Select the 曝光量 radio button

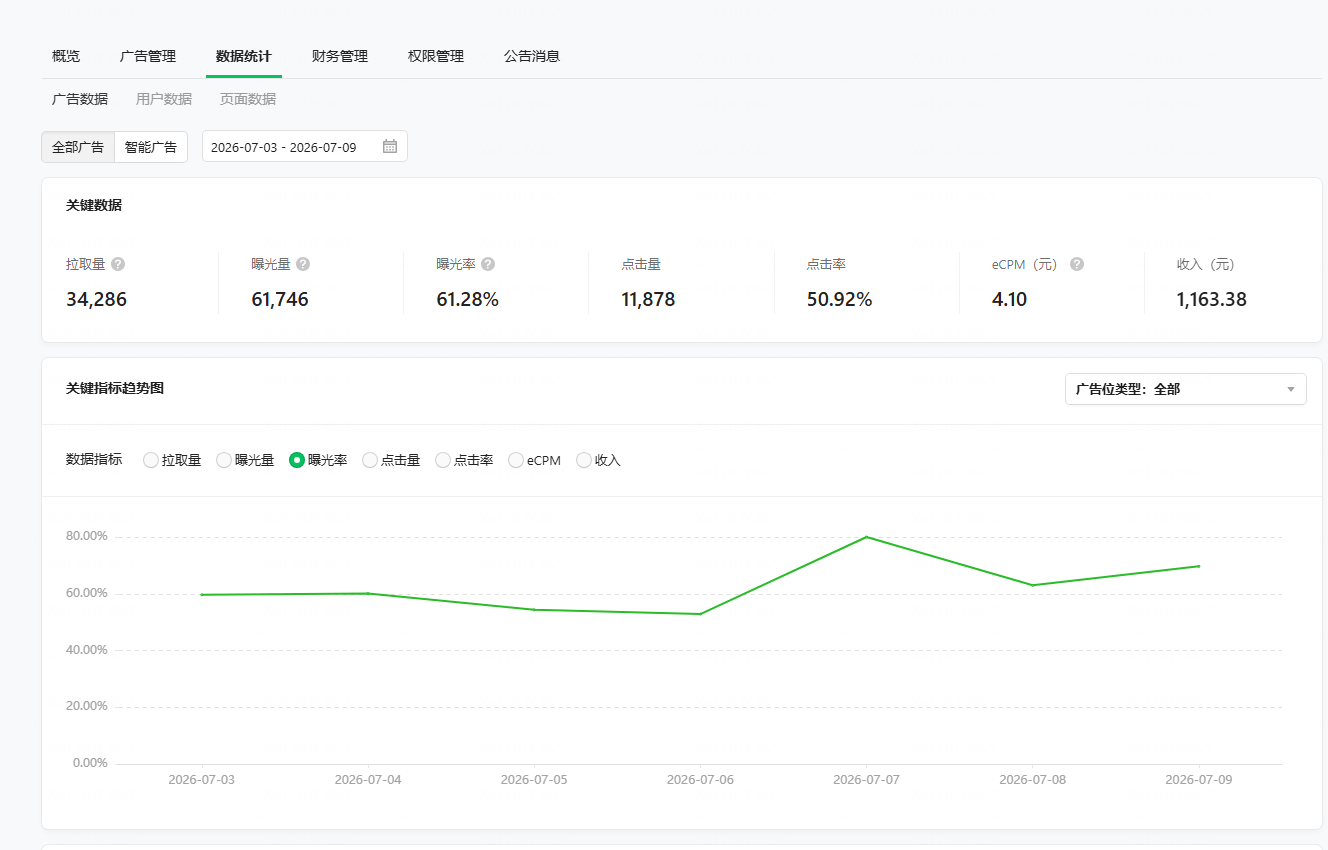pyautogui.click(x=224, y=460)
